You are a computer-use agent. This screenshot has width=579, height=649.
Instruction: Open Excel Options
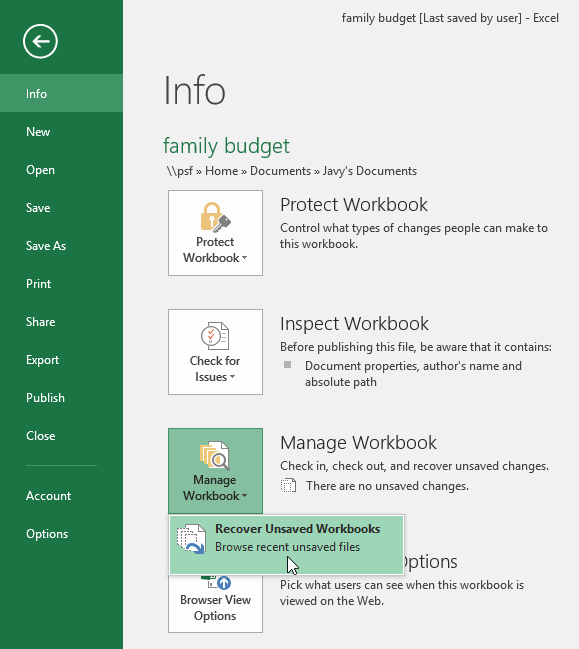61,534
